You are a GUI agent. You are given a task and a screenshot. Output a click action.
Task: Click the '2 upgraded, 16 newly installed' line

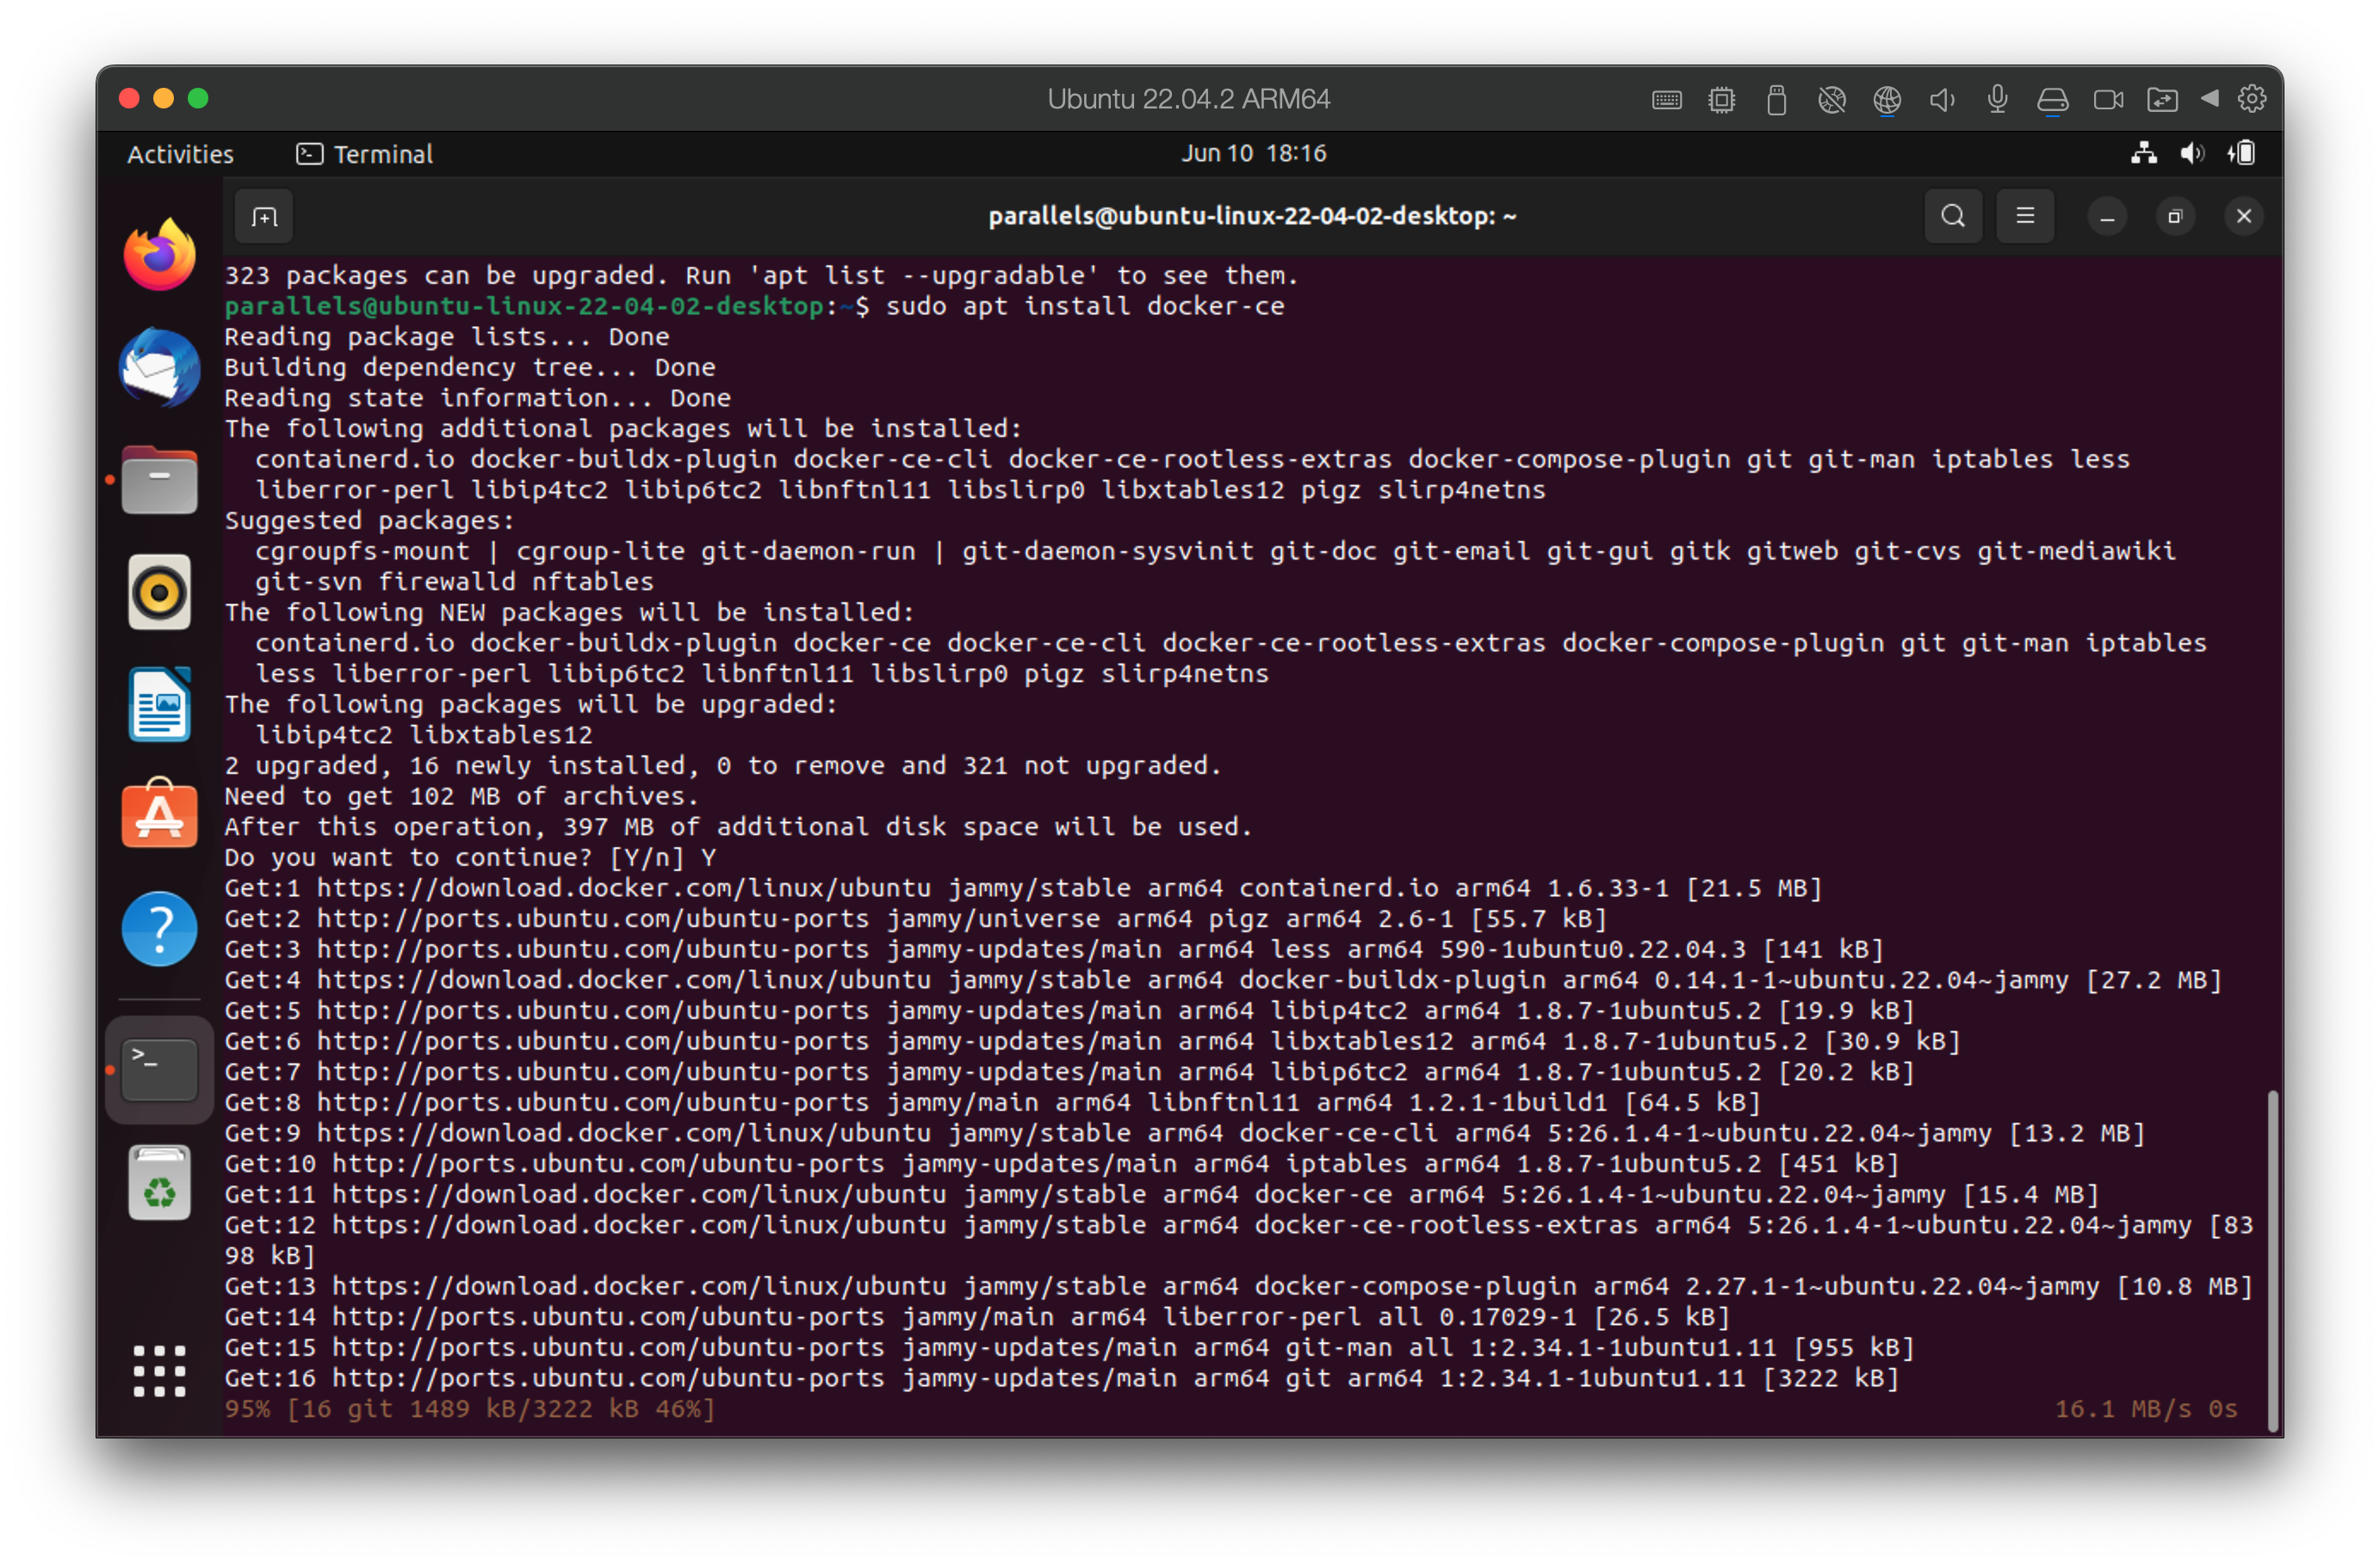click(723, 765)
